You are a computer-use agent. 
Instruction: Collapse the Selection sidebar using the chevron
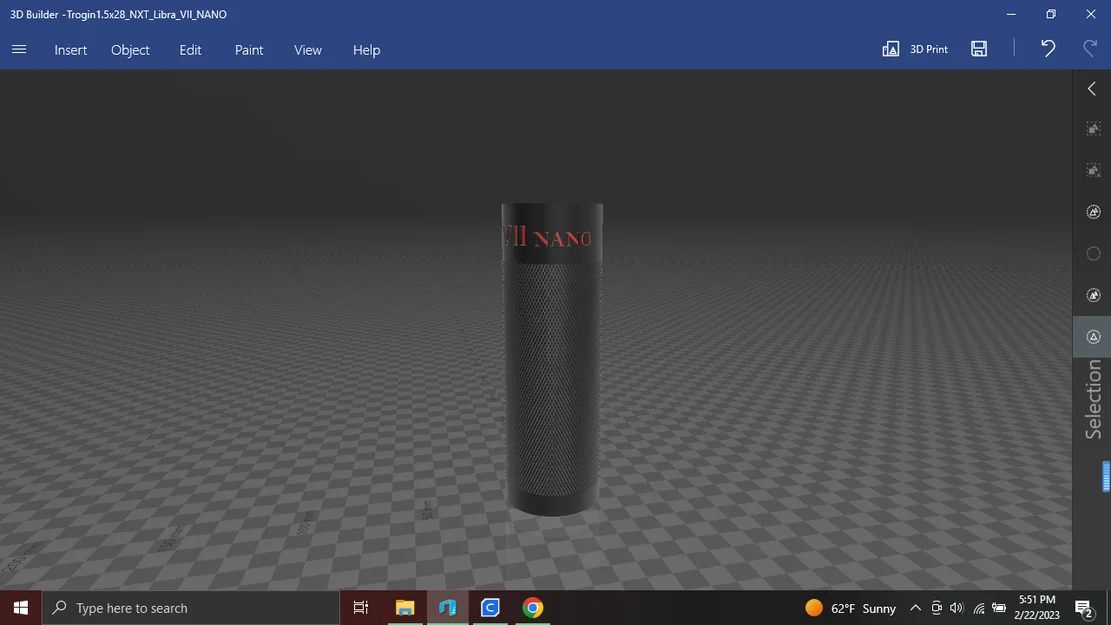(1090, 88)
